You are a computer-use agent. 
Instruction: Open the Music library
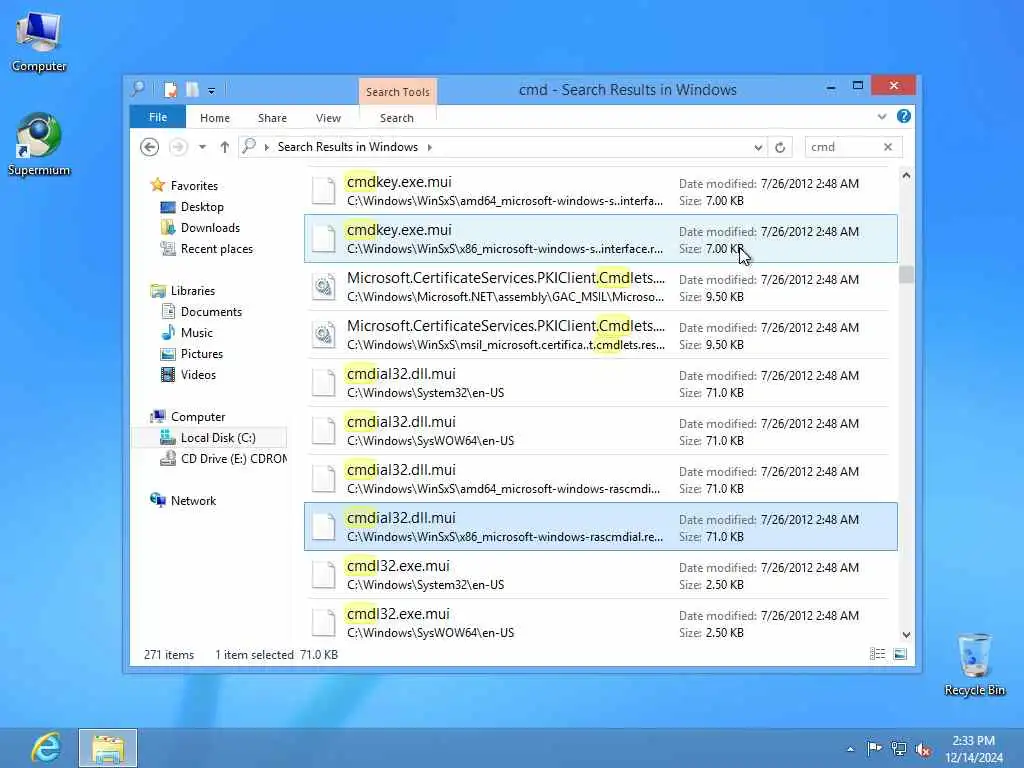[197, 332]
